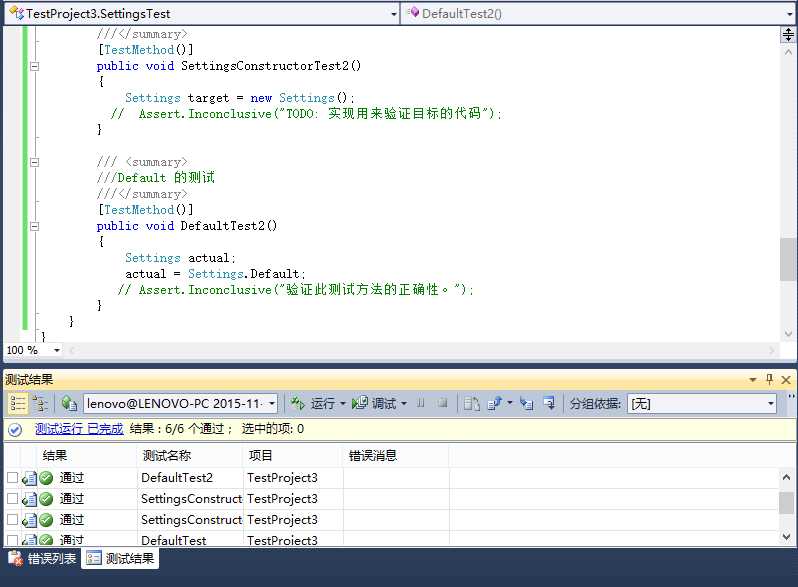Click the split editor handle above the scrollbar
This screenshot has width=798, height=587.
[788, 35]
